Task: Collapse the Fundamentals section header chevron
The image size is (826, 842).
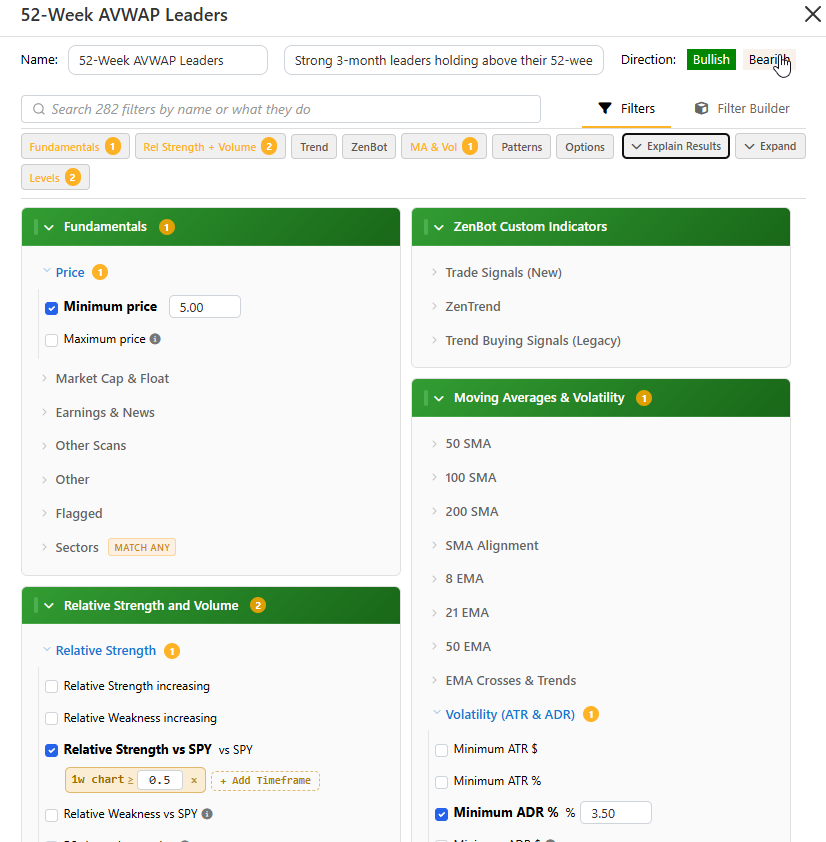Action: click(49, 227)
